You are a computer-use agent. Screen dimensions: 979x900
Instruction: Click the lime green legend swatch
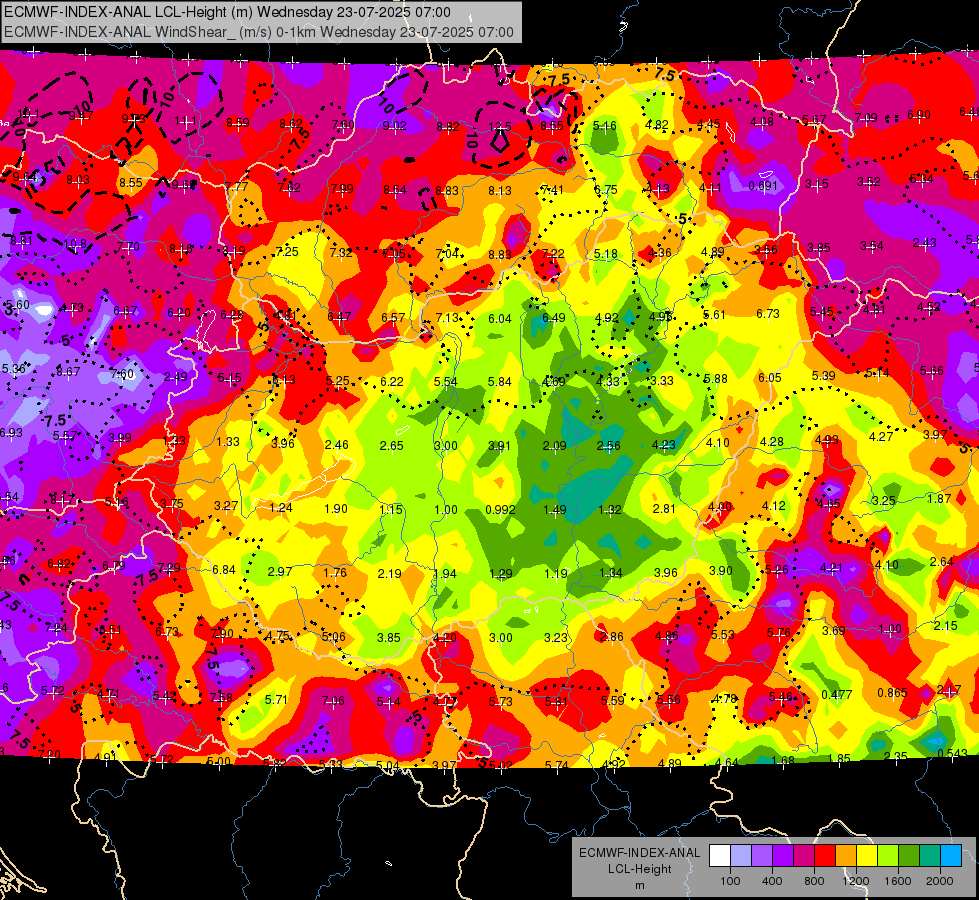pos(888,855)
